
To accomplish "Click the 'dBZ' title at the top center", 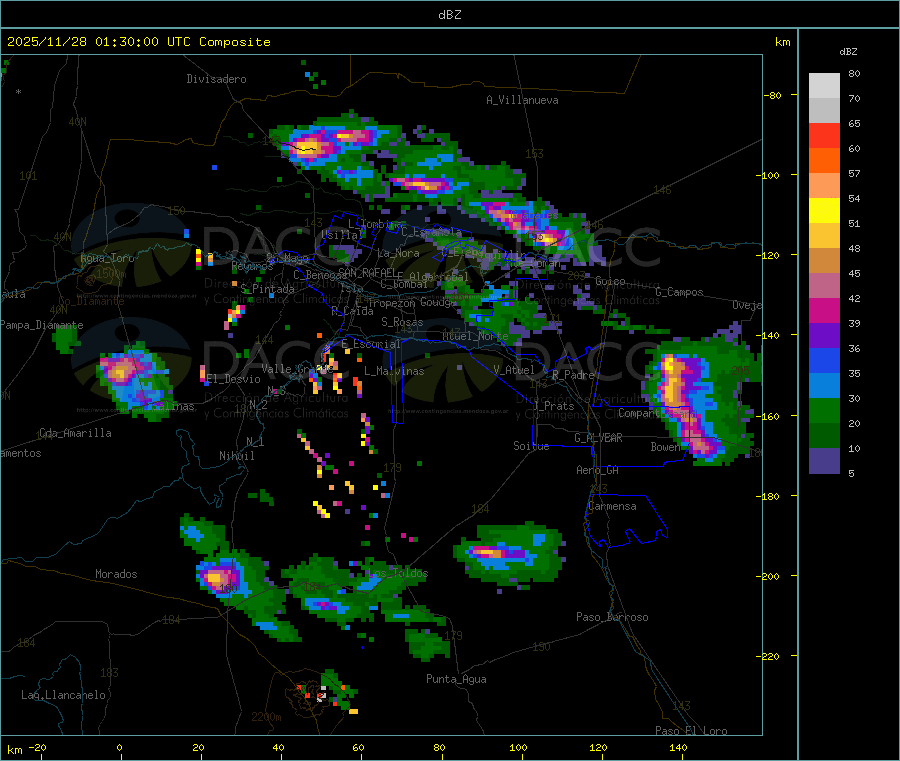I will pos(449,15).
